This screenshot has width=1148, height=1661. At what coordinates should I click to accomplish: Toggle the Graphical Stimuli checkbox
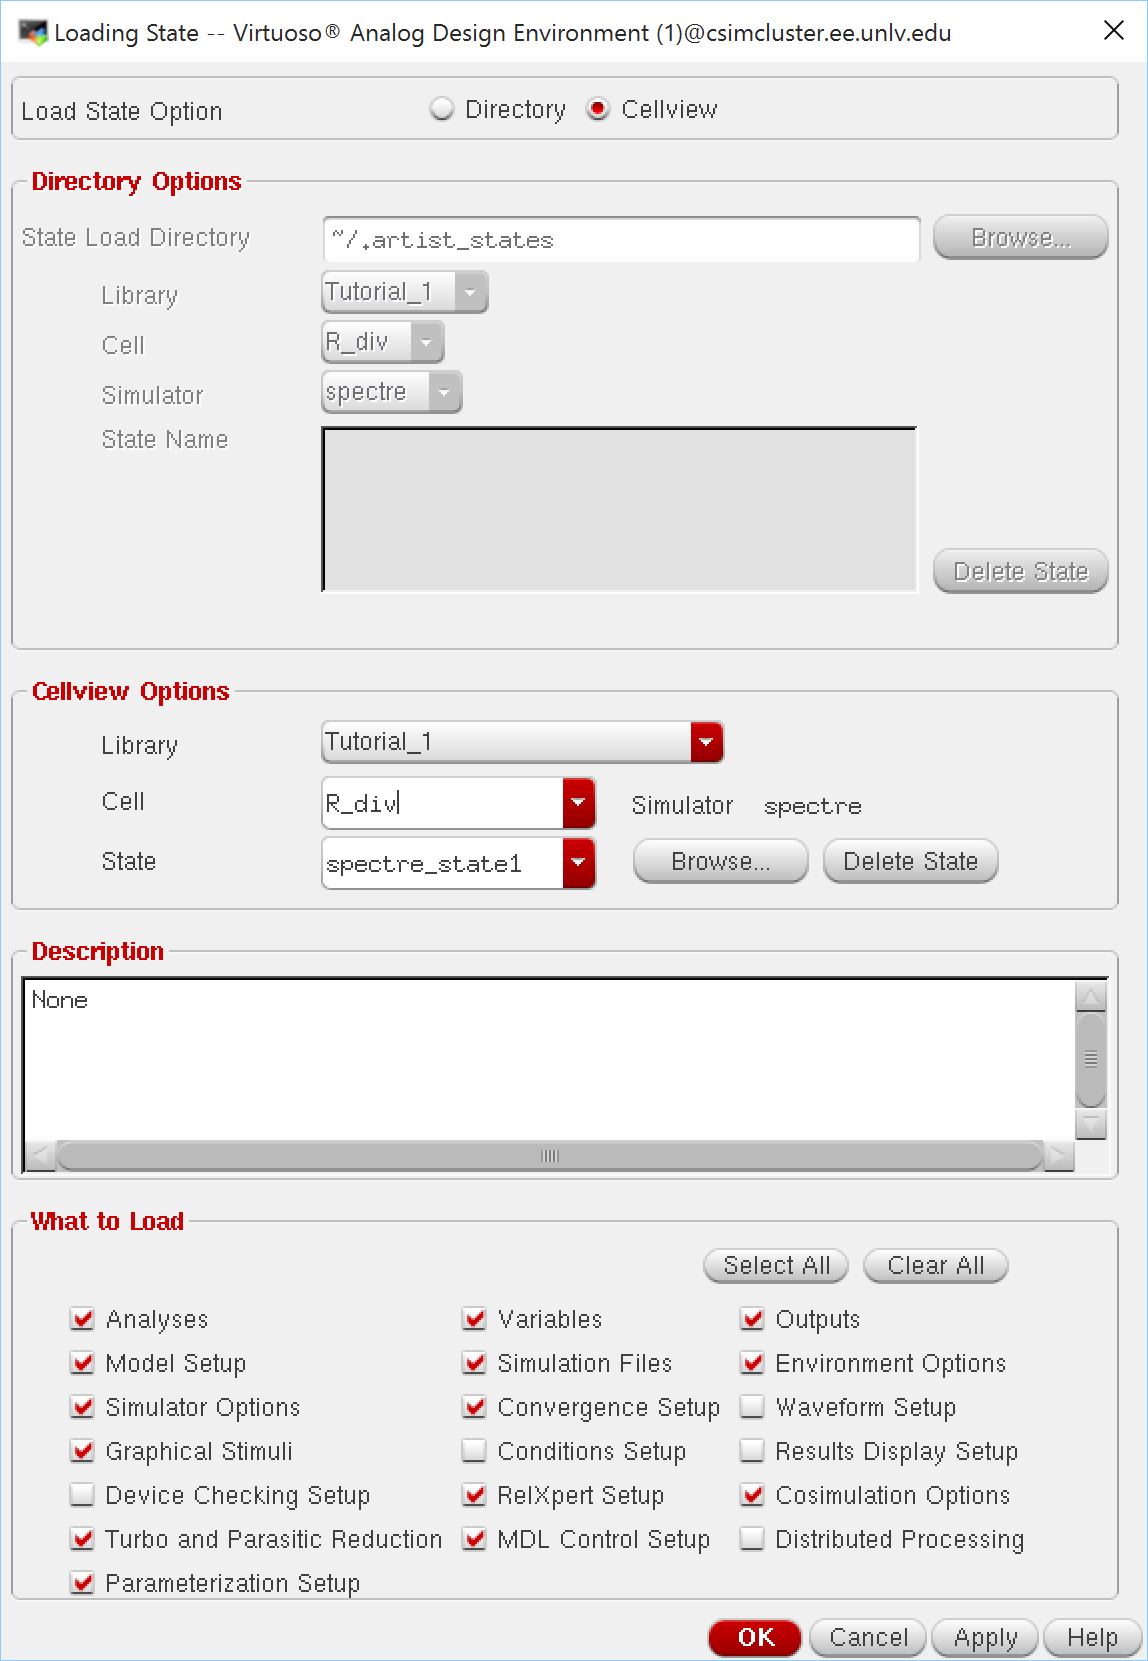point(83,1451)
